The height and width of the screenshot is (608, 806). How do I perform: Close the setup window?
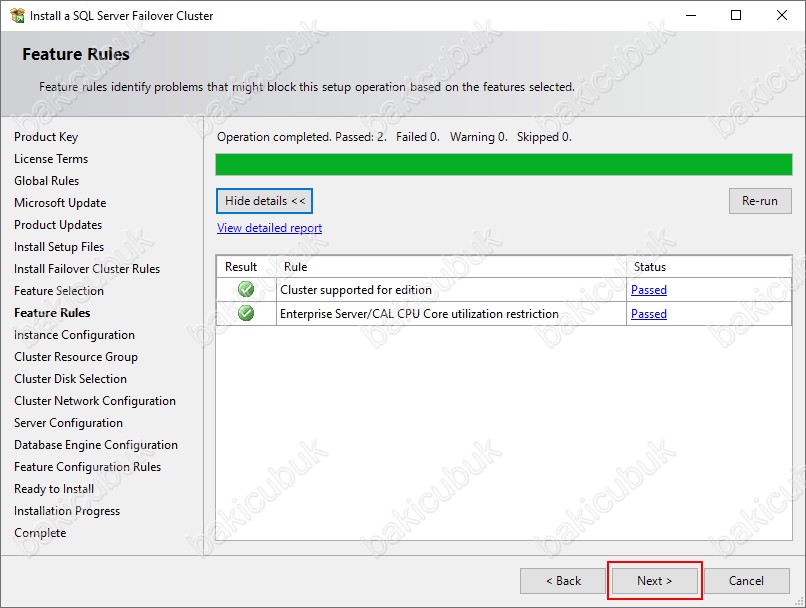(782, 15)
